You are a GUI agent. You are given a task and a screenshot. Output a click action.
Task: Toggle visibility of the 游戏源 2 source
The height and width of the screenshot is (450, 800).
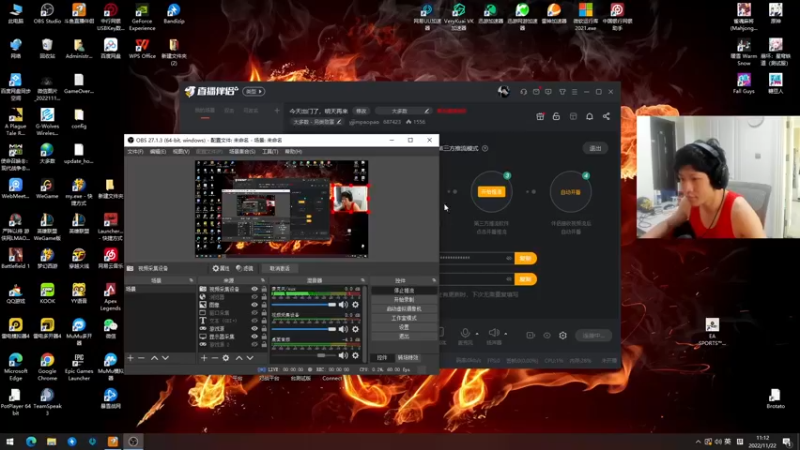tap(254, 344)
